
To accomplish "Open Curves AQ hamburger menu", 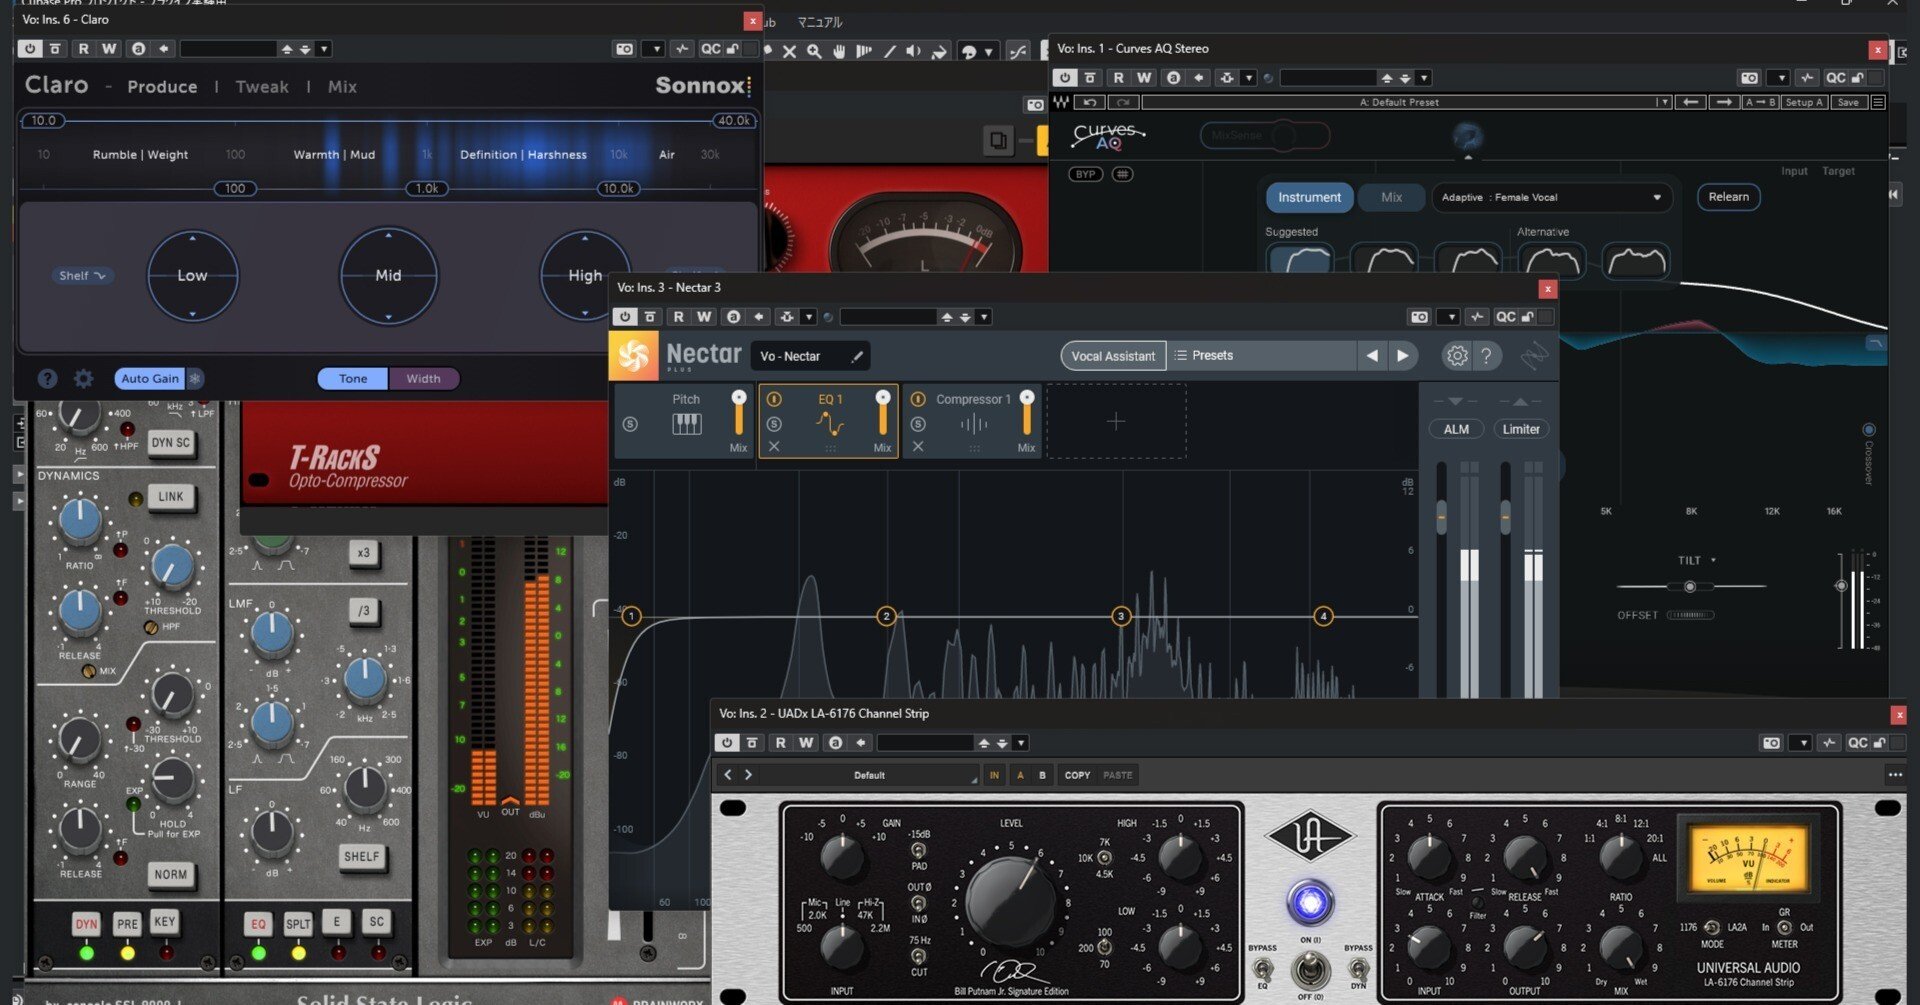I will point(1878,102).
